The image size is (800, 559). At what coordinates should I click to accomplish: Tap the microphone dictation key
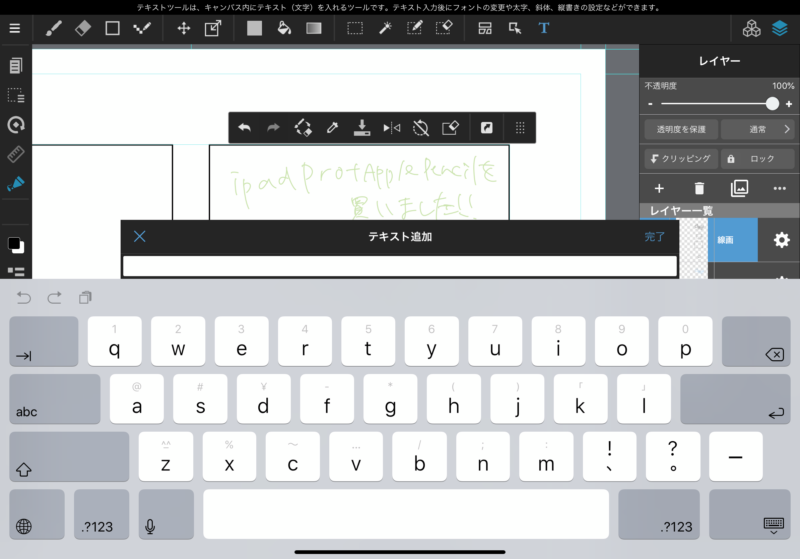(166, 514)
